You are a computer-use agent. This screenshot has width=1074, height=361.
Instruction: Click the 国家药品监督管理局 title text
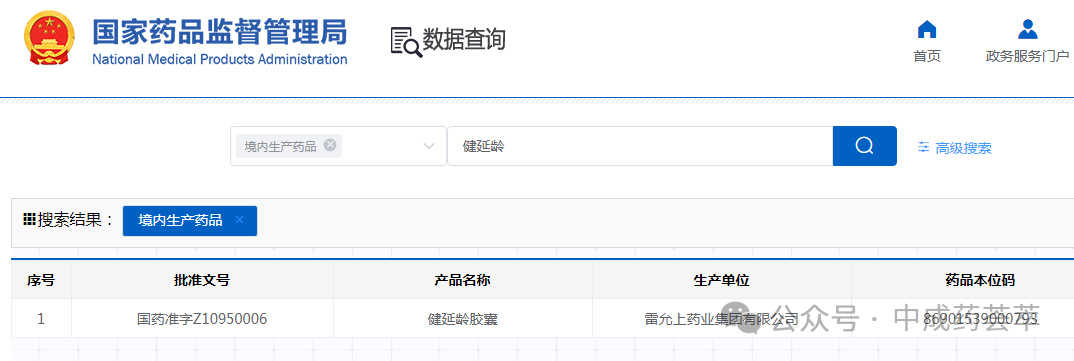coord(219,32)
